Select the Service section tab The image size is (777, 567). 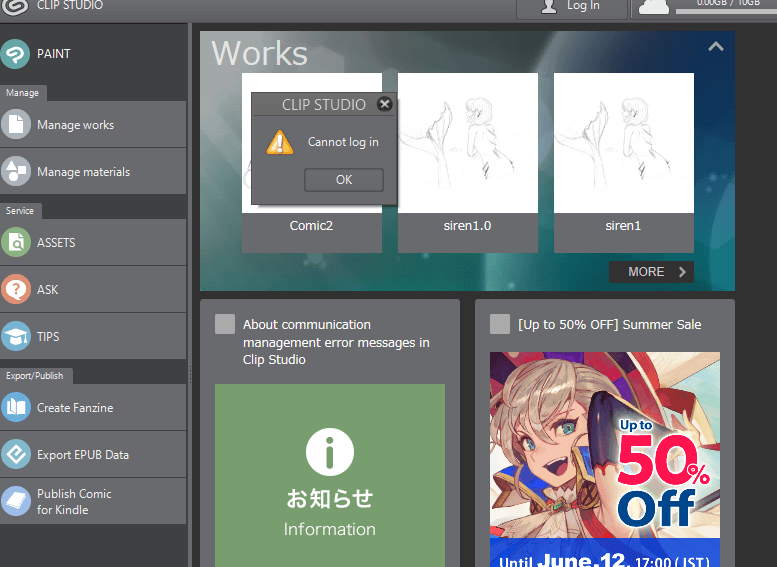point(20,211)
